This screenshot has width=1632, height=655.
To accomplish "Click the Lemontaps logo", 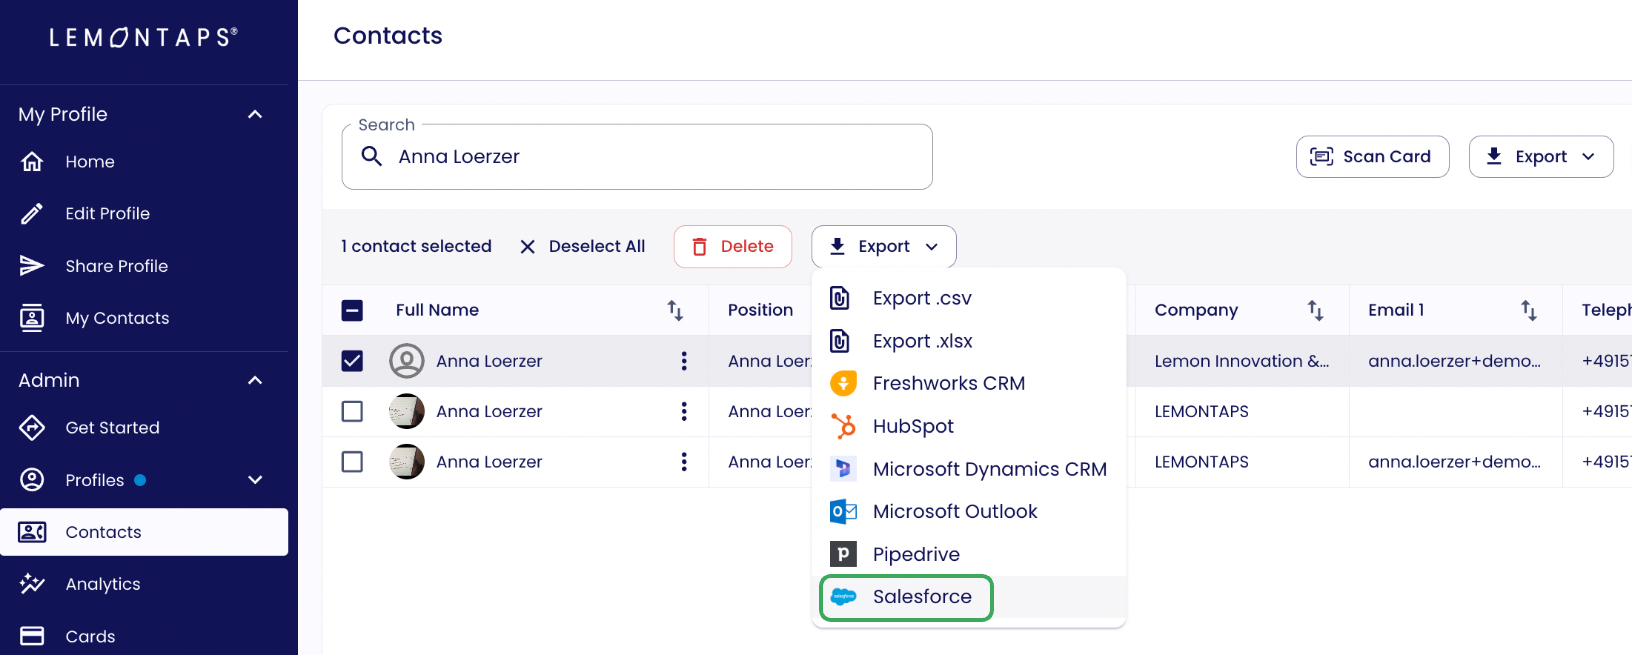I will tap(144, 37).
